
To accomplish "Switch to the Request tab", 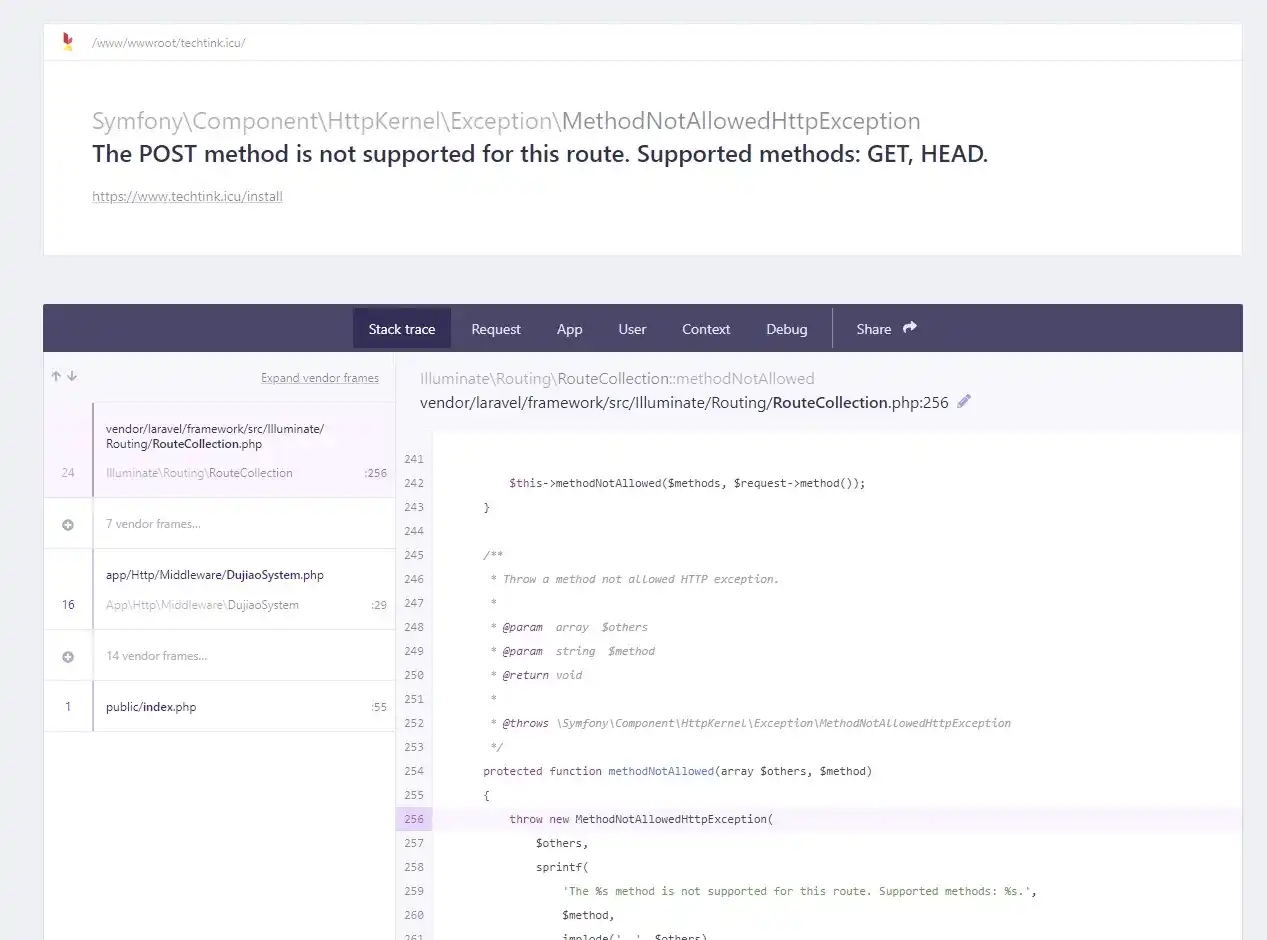I will pyautogui.click(x=496, y=329).
